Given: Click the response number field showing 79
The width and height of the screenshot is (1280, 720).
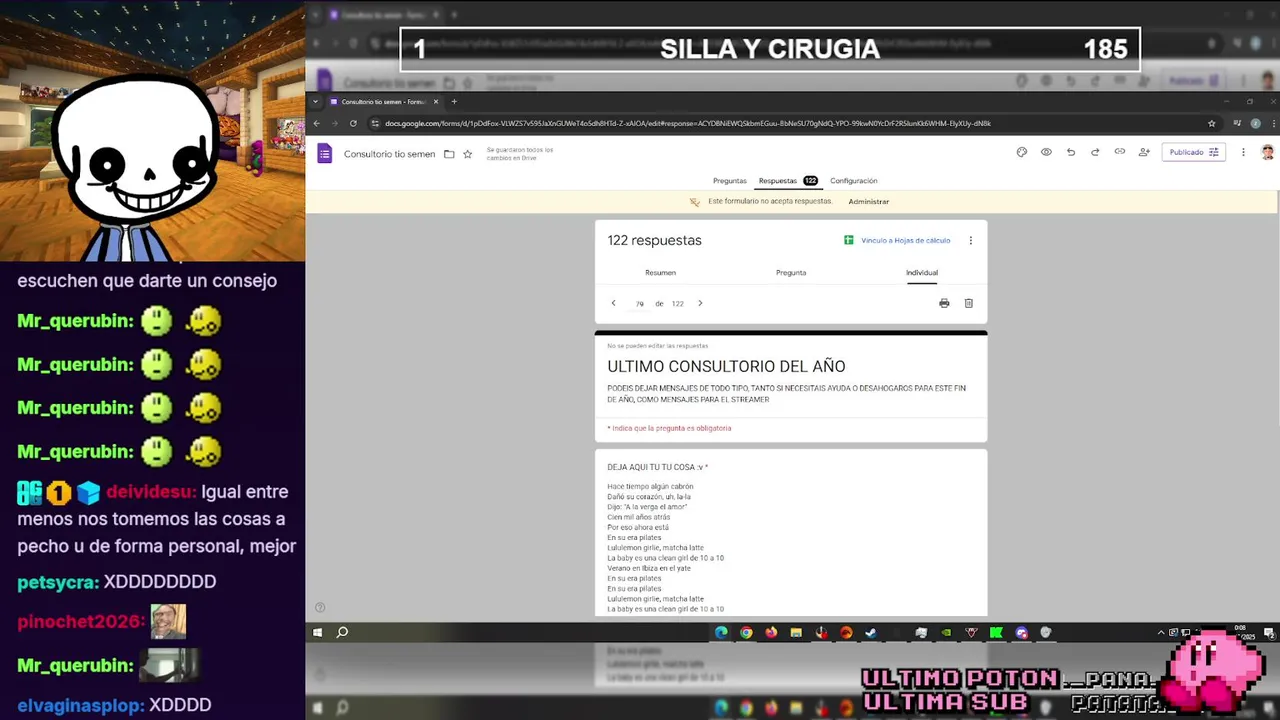Looking at the screenshot, I should click(640, 303).
